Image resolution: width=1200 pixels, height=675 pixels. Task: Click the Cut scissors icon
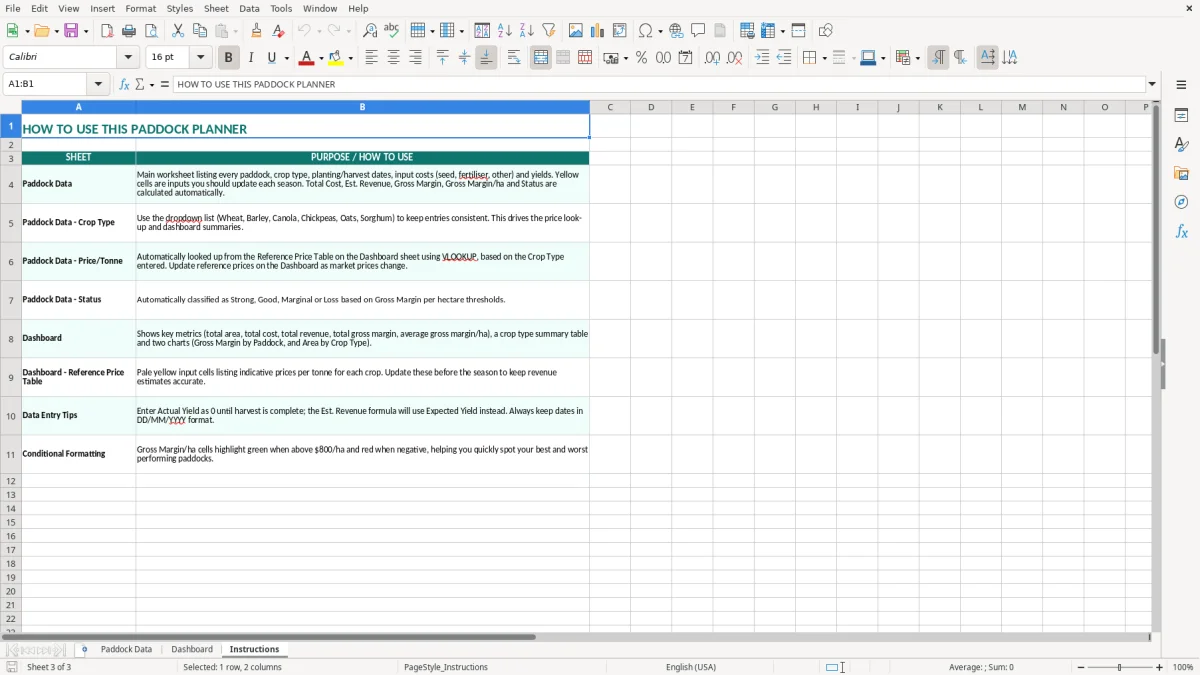coord(178,31)
